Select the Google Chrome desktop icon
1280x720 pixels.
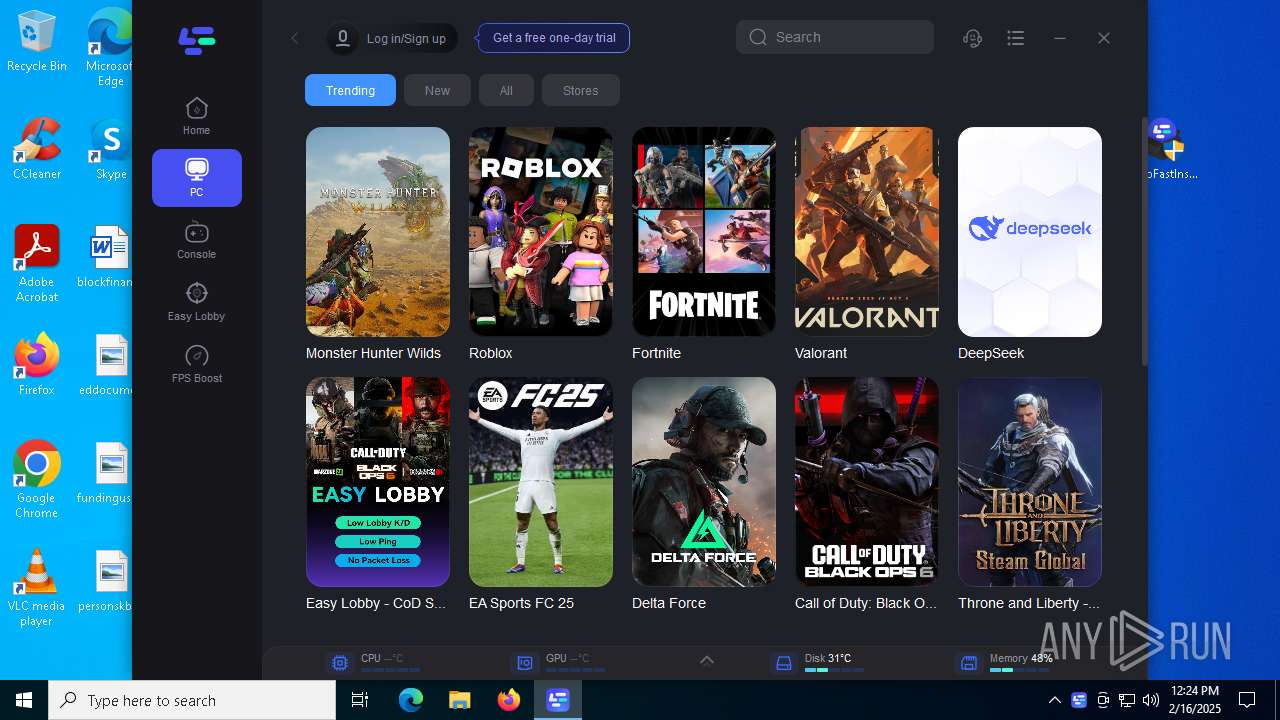(37, 480)
